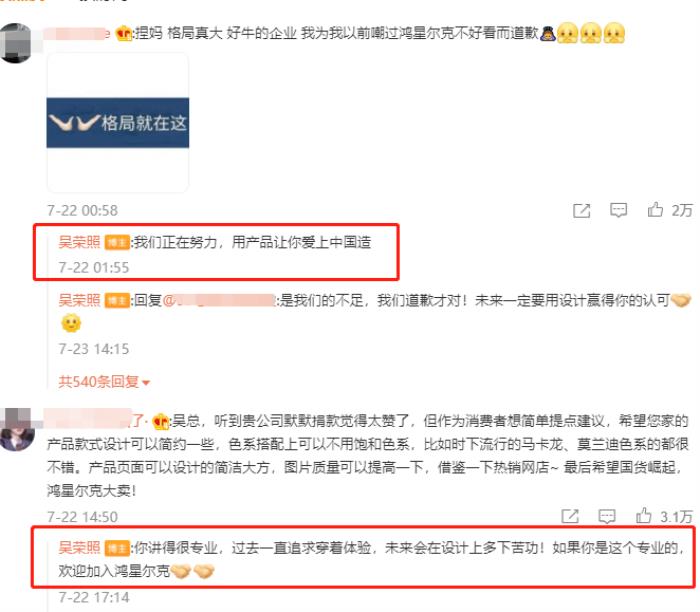Click the 博主 badge in first reply
The image size is (700, 612).
(x=117, y=243)
